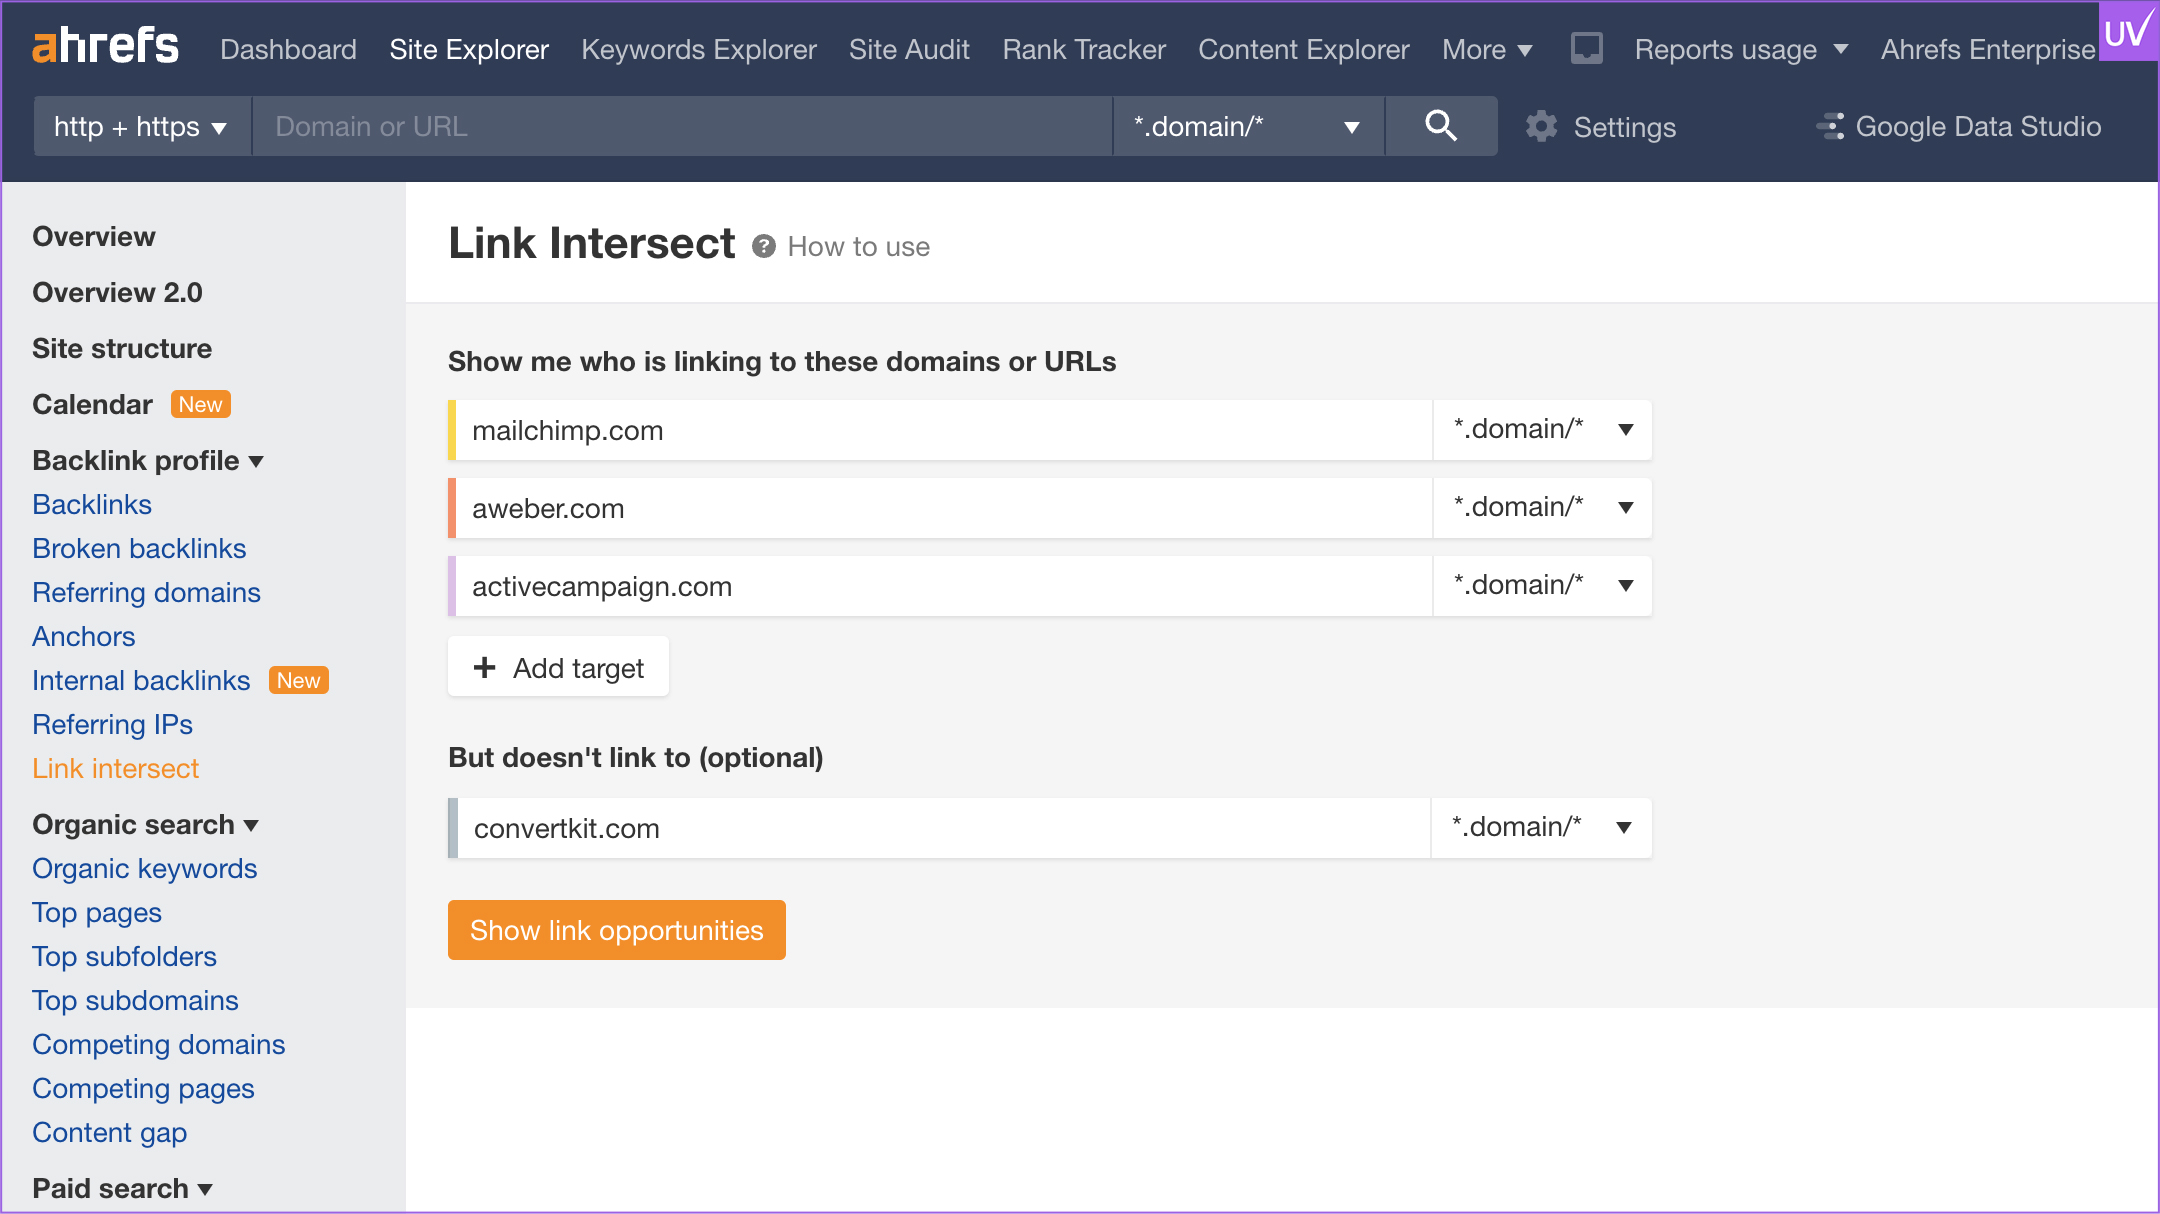The image size is (2160, 1214).
Task: Open Overview 2.0 in sidebar
Action: [x=117, y=292]
